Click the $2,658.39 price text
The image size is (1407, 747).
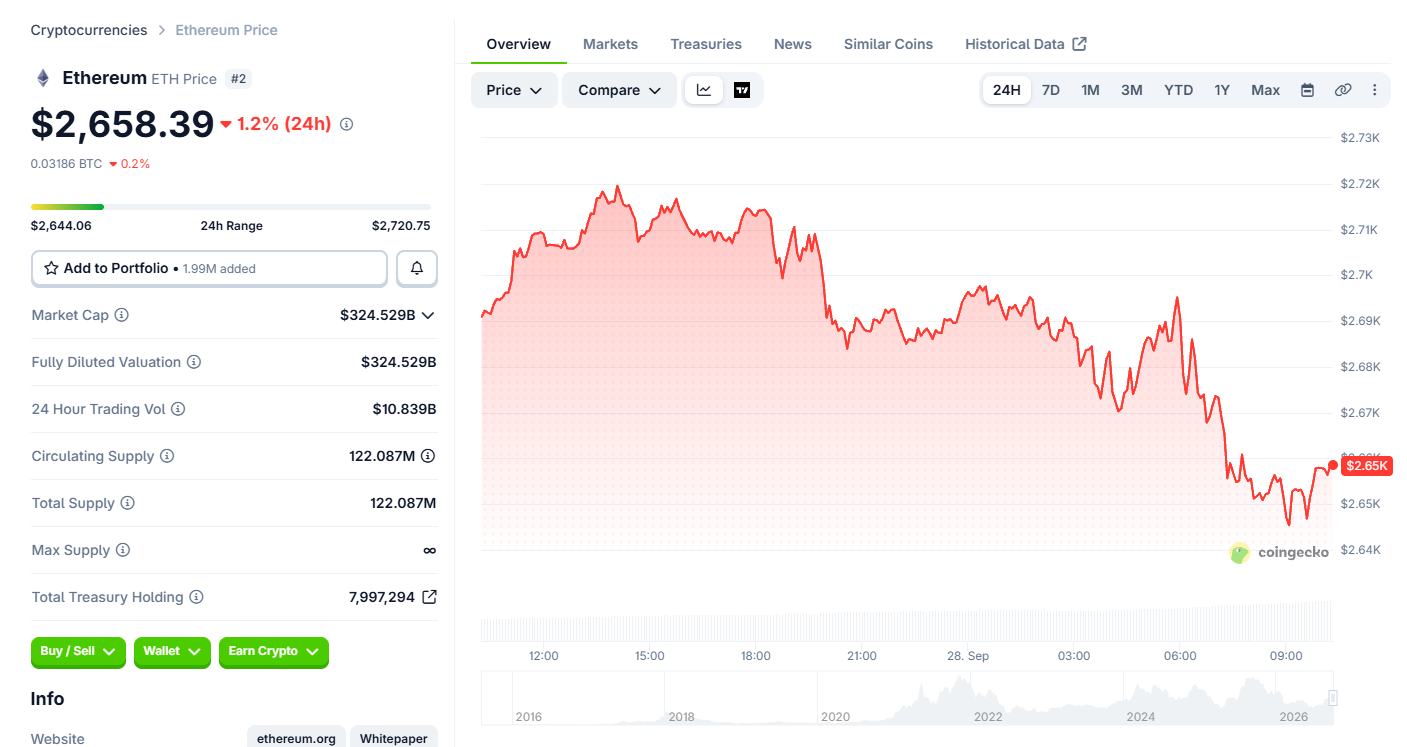(x=123, y=124)
